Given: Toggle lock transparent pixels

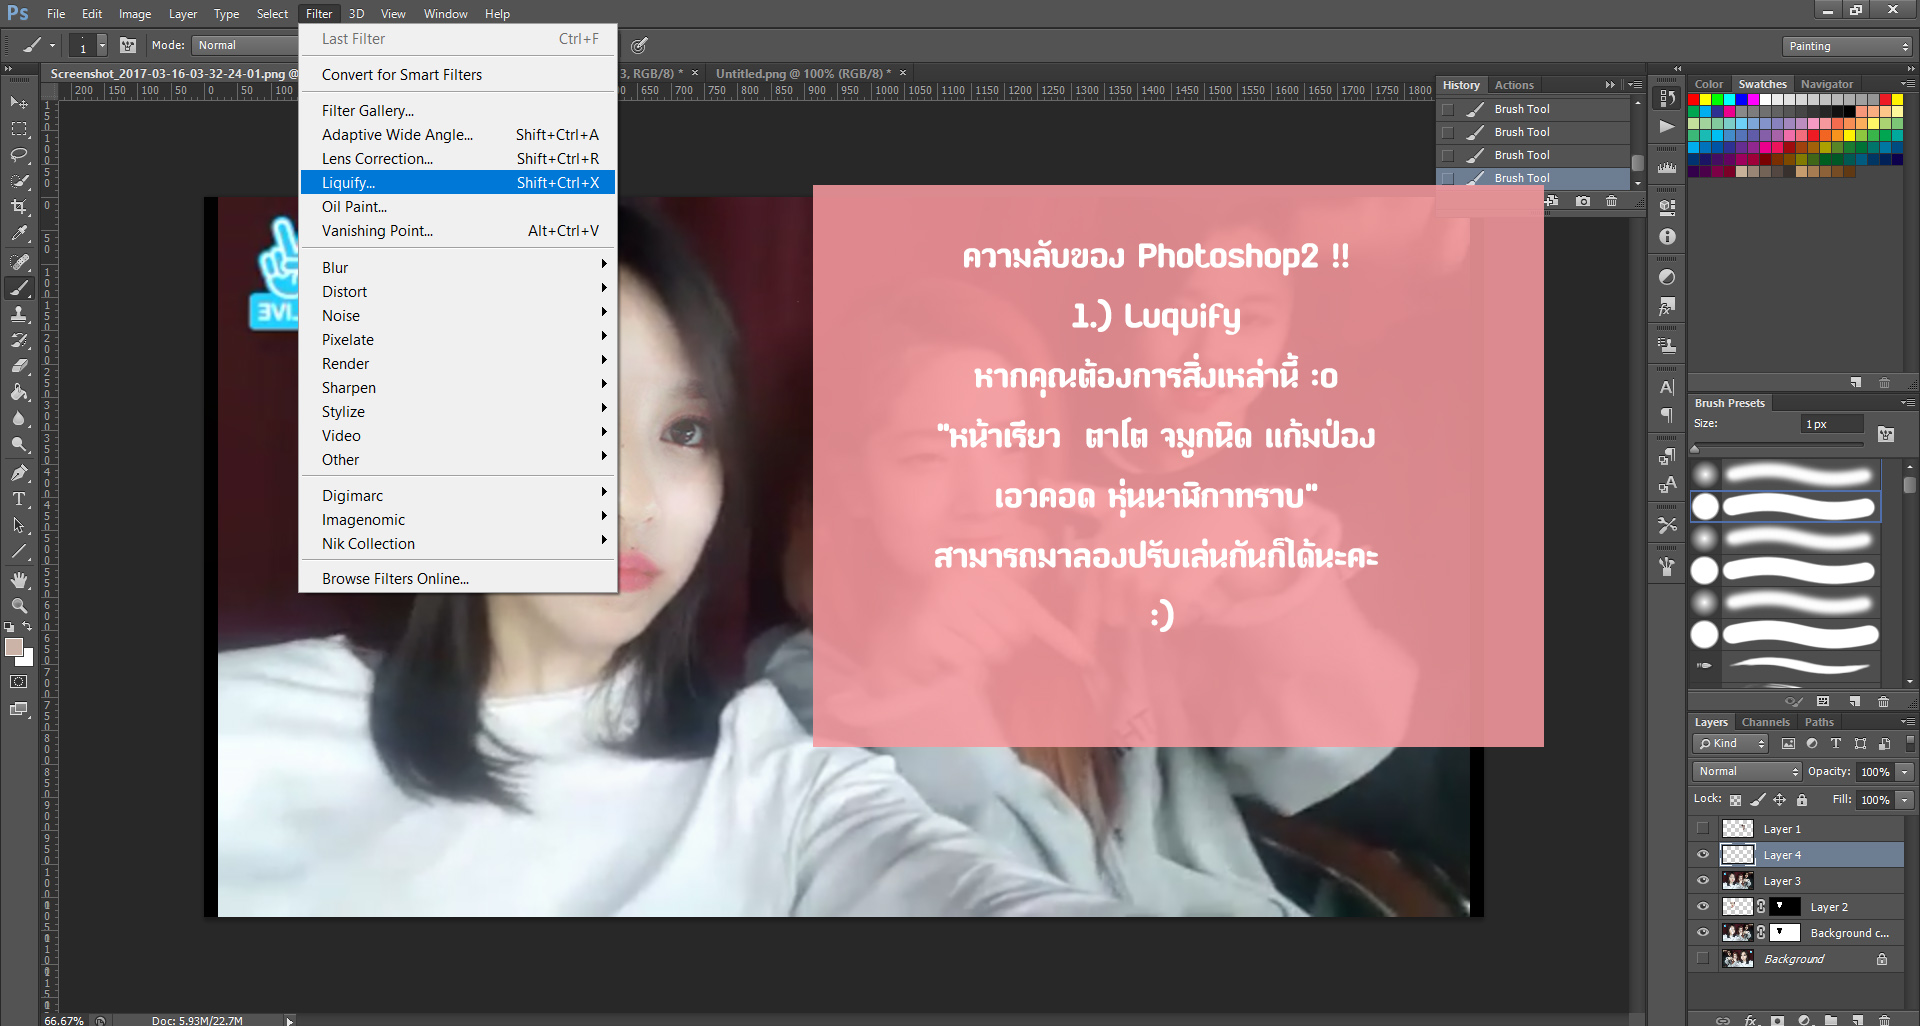Looking at the screenshot, I should coord(1736,800).
